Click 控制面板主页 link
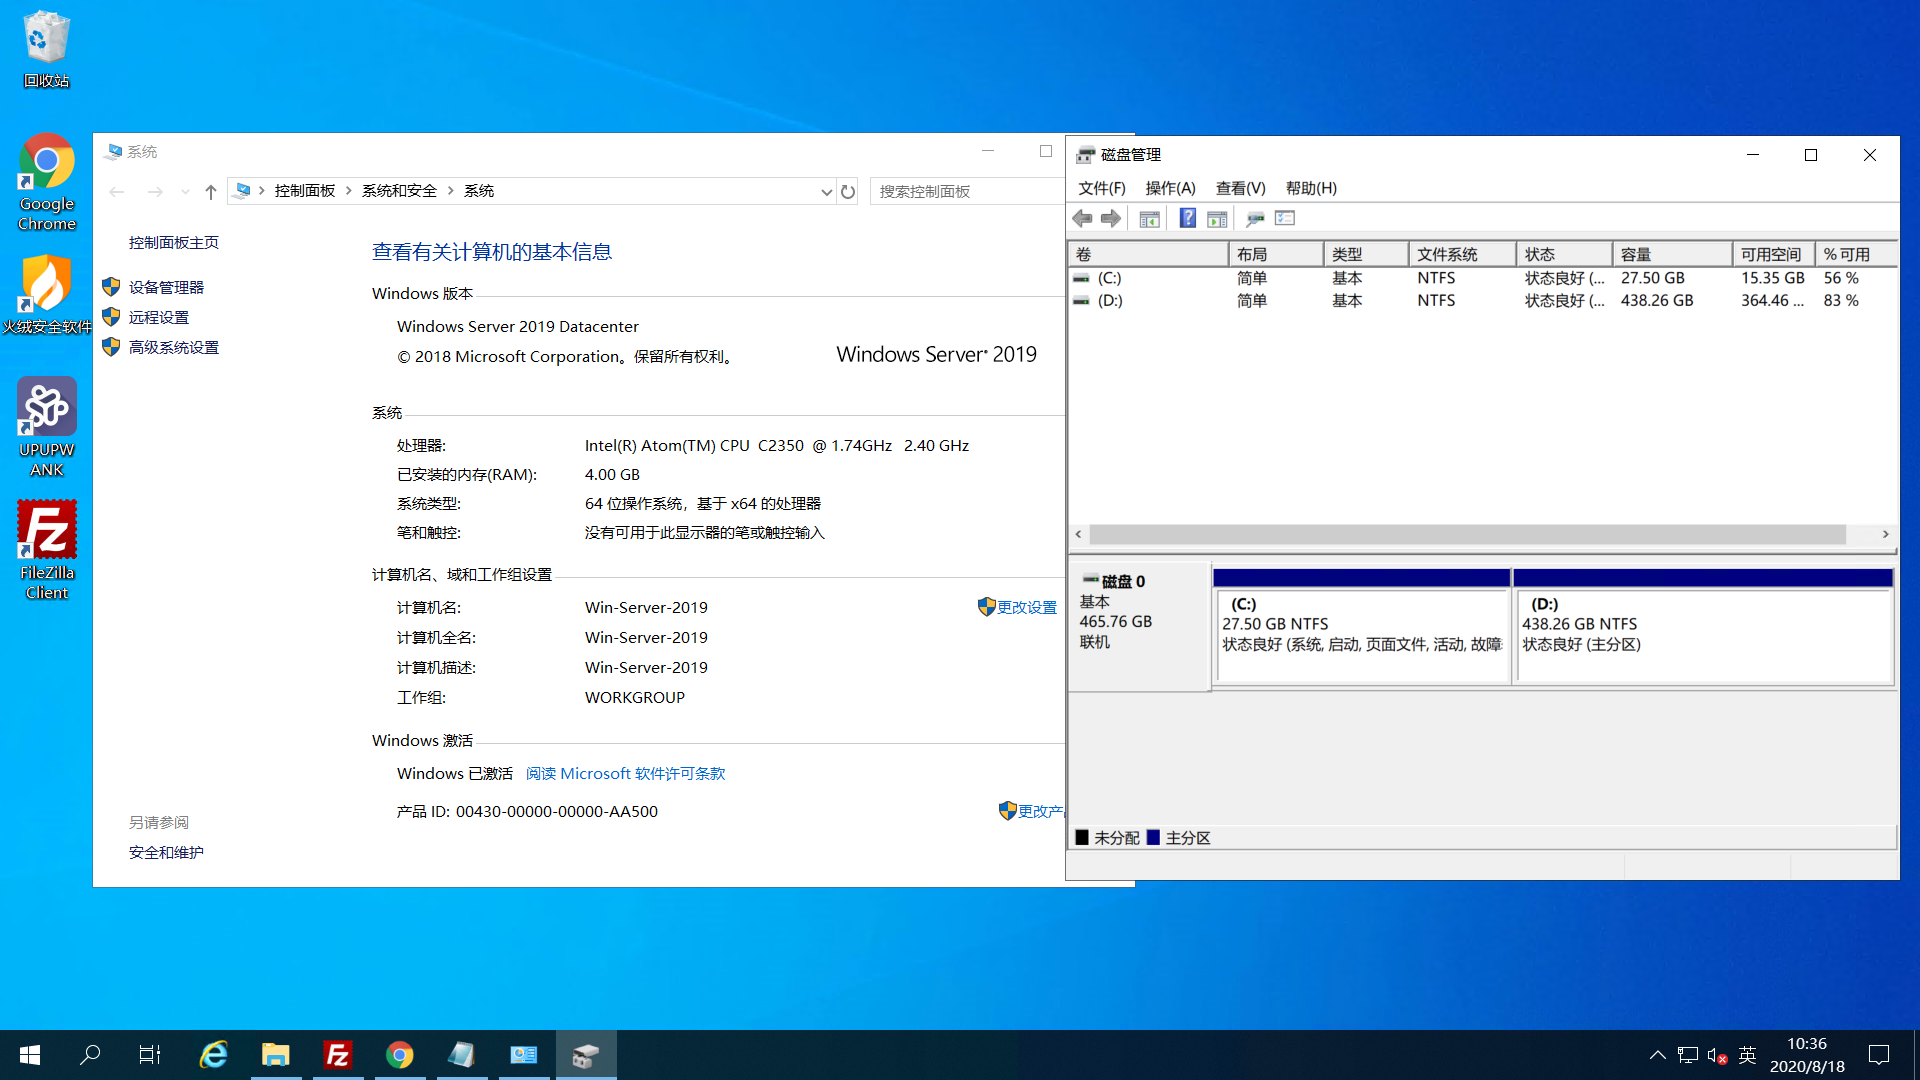1920x1080 pixels. coord(173,242)
